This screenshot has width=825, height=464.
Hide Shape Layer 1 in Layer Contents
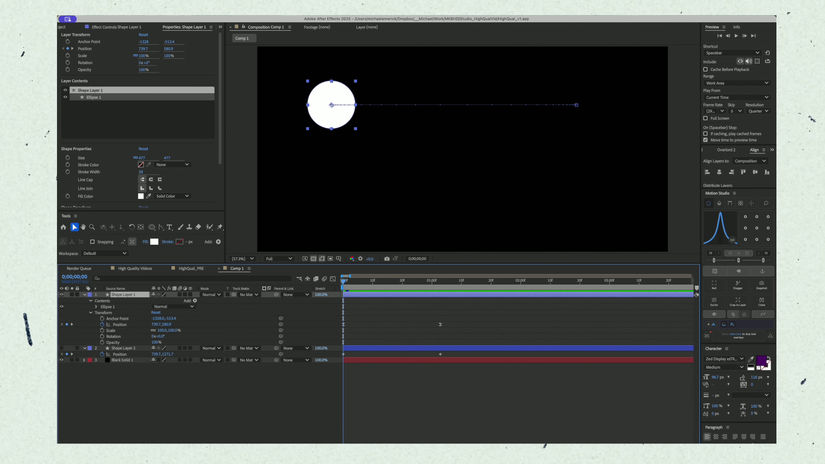coord(65,90)
